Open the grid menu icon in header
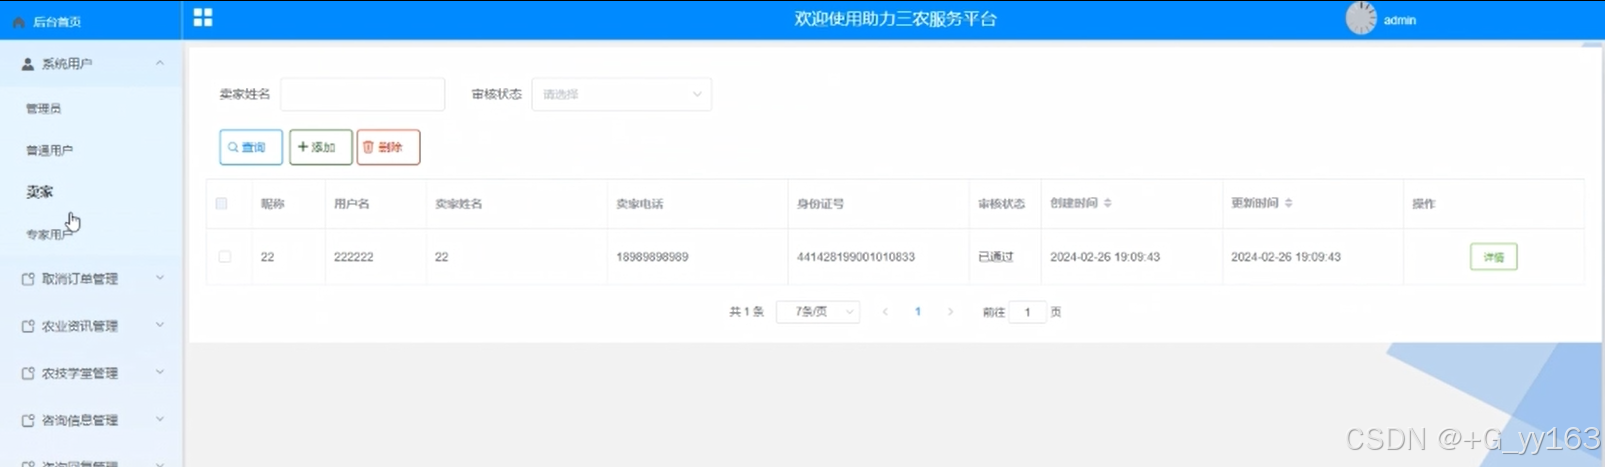The image size is (1605, 467). [203, 17]
